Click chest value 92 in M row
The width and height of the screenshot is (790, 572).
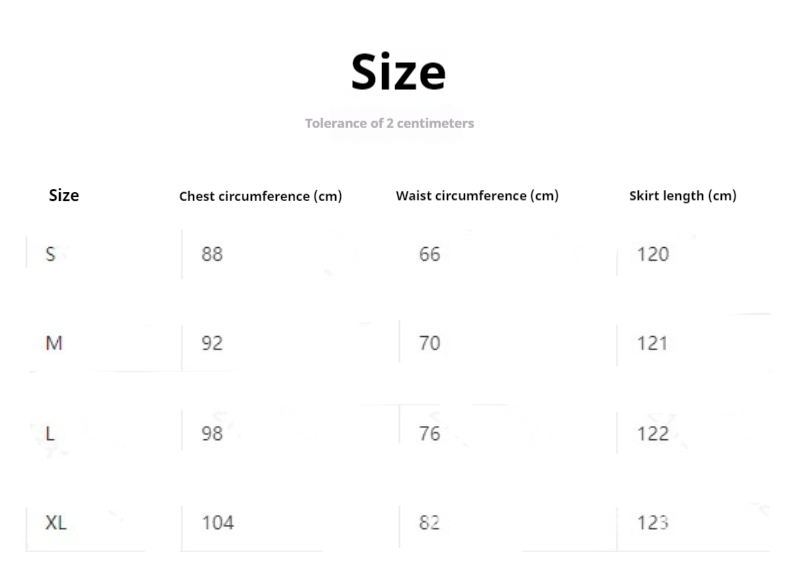point(212,343)
